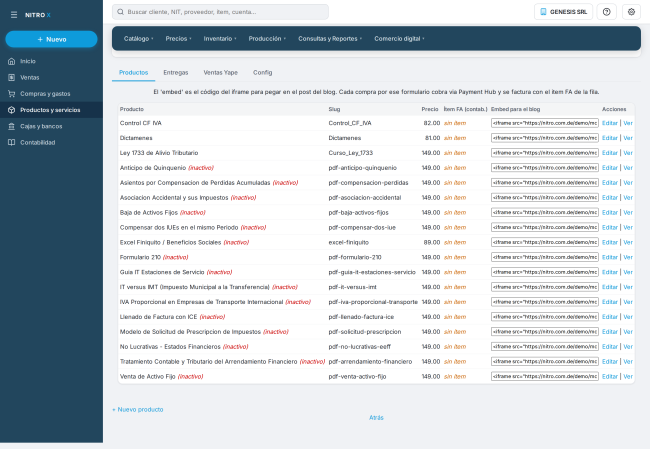The height and width of the screenshot is (449, 650).
Task: Switch to the Ventas Yape tab
Action: point(221,73)
